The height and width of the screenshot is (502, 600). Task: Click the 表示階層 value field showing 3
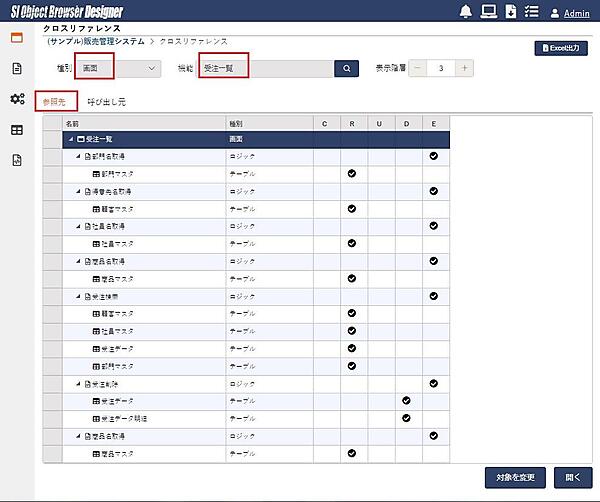tap(441, 68)
